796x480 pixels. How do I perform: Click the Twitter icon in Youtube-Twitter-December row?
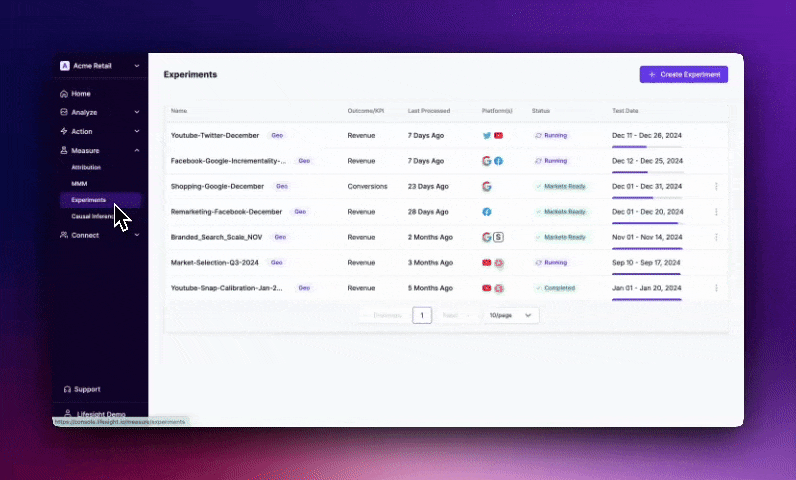coord(486,135)
